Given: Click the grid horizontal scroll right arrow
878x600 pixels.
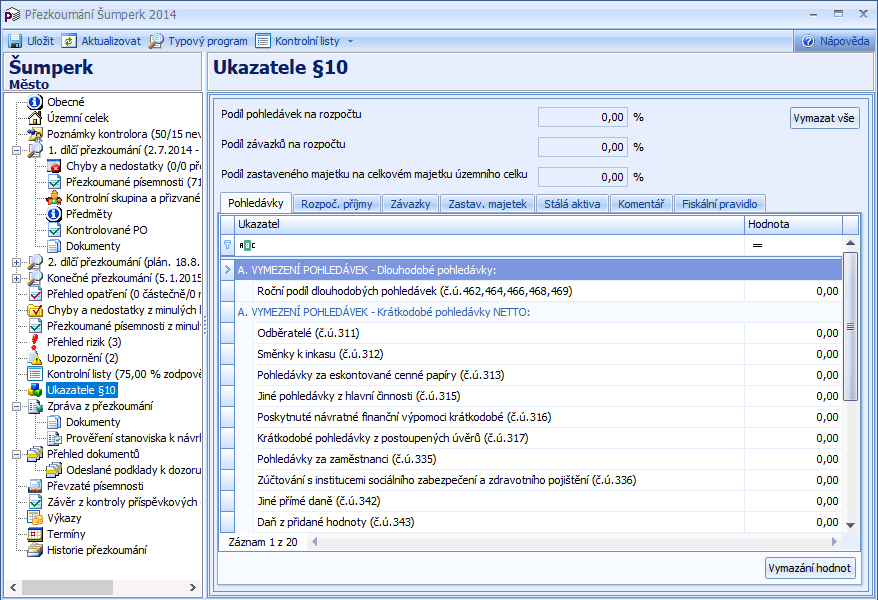Looking at the screenshot, I should [x=834, y=542].
